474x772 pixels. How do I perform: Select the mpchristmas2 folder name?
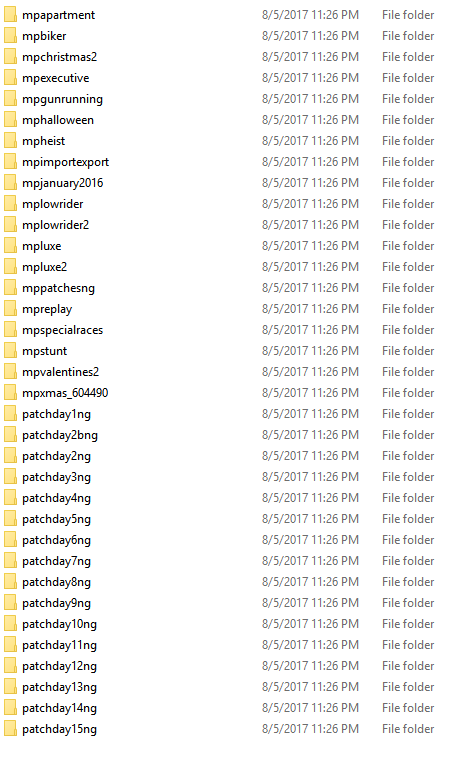[60, 57]
